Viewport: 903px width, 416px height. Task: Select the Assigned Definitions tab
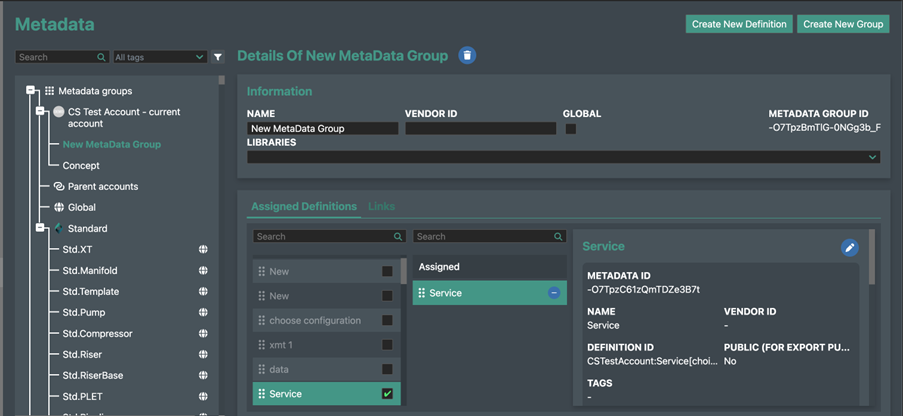pos(303,206)
